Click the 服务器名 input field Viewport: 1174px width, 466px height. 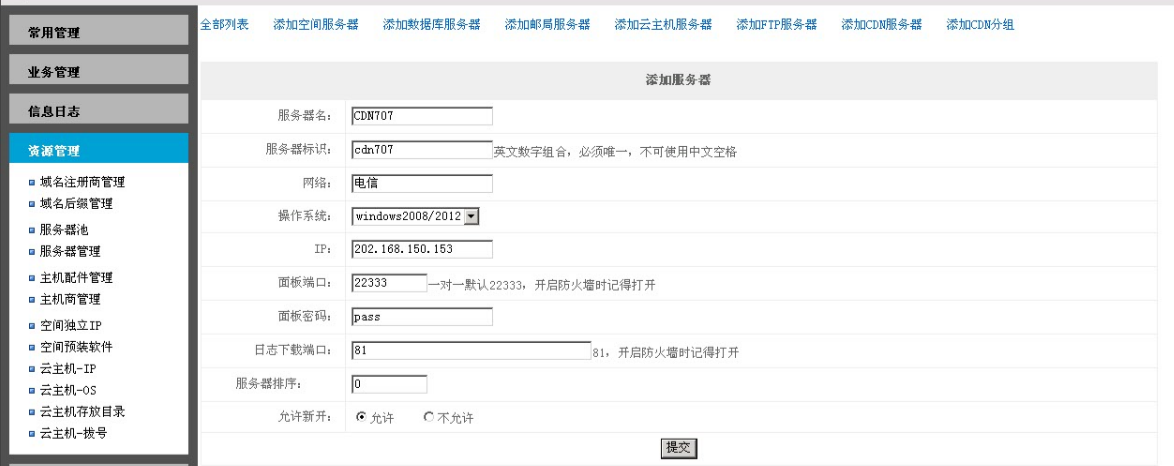(x=422, y=116)
